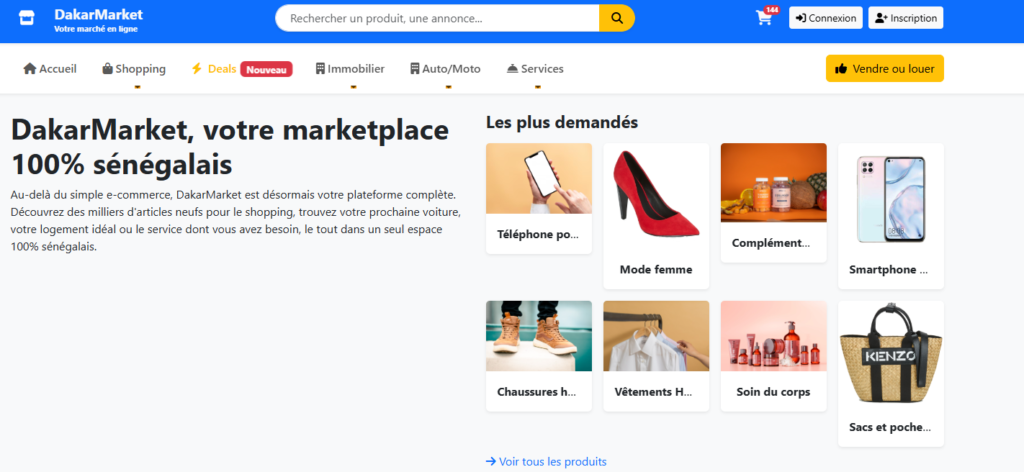Open the Shopping menu item

tap(134, 69)
